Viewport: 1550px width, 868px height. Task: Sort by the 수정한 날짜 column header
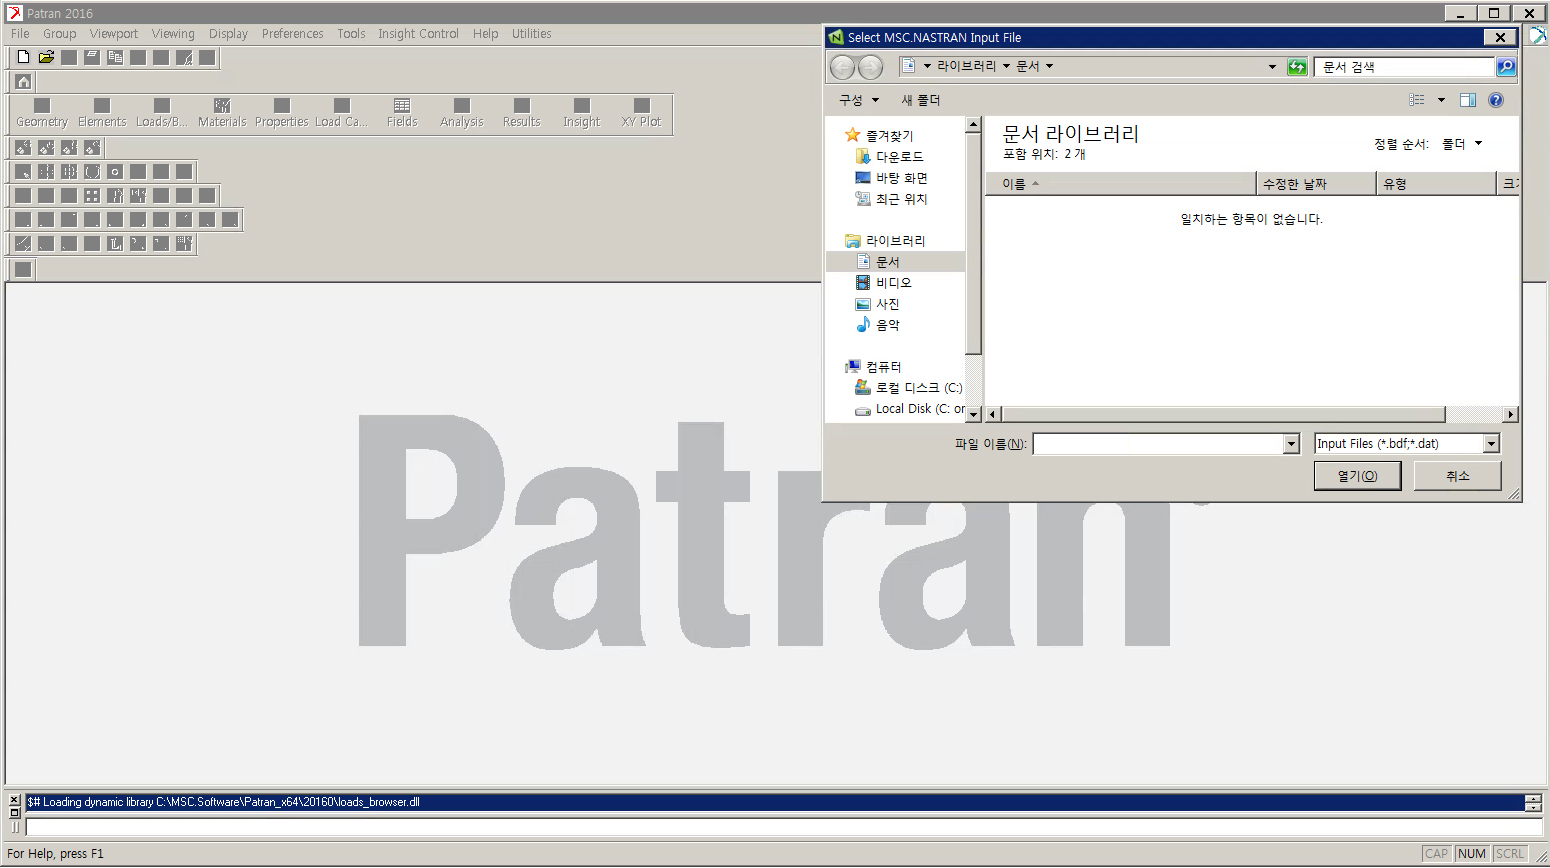coord(1316,184)
